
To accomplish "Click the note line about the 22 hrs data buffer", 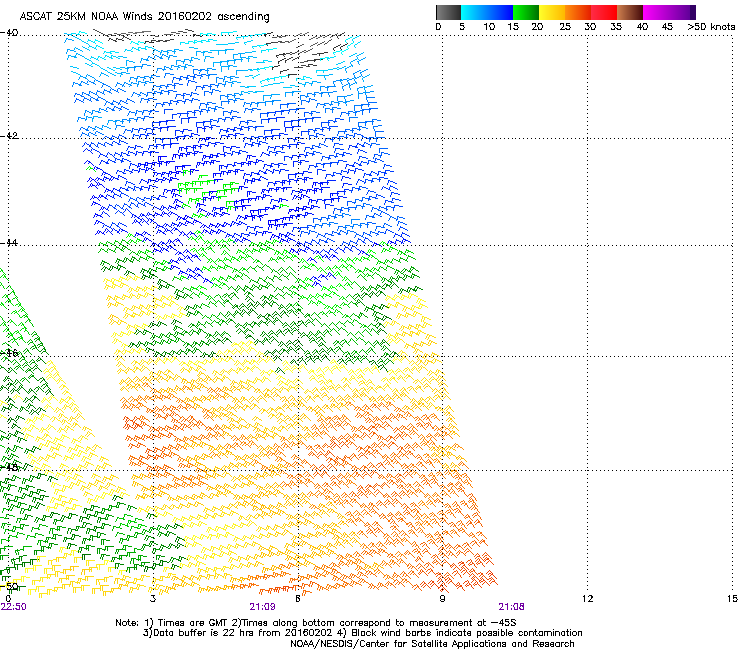I will [362, 633].
